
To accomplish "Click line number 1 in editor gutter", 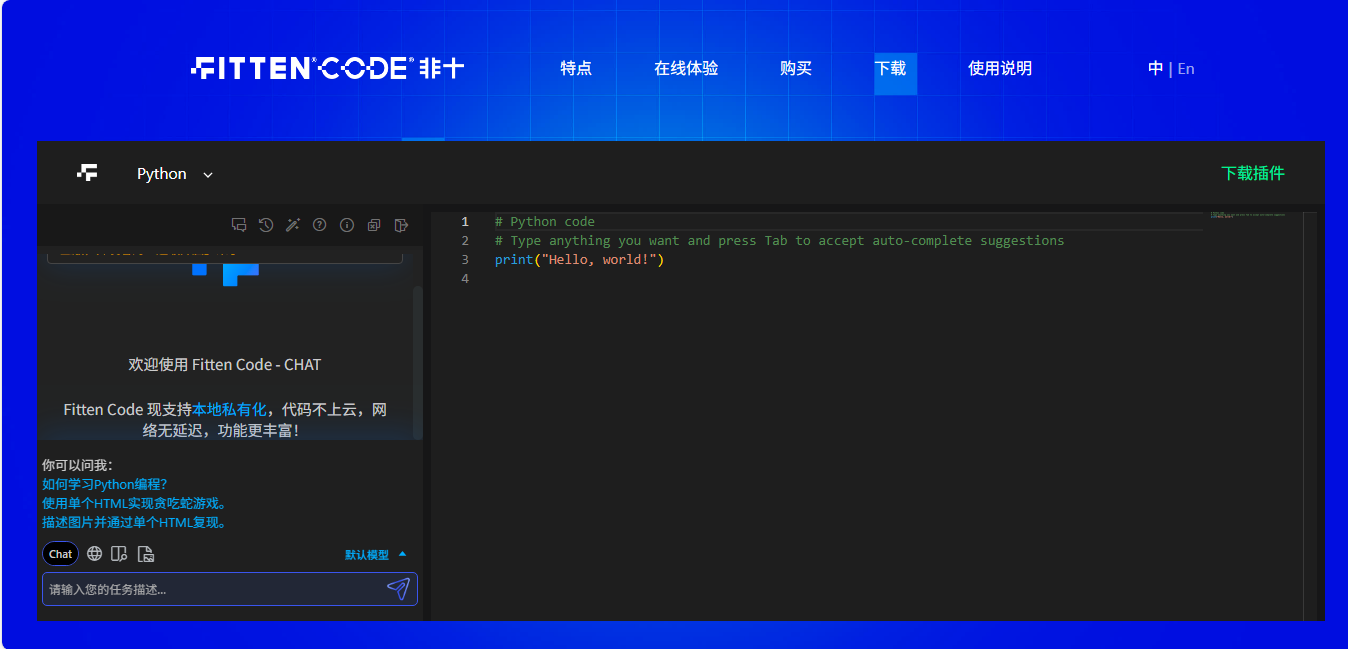I will (464, 222).
